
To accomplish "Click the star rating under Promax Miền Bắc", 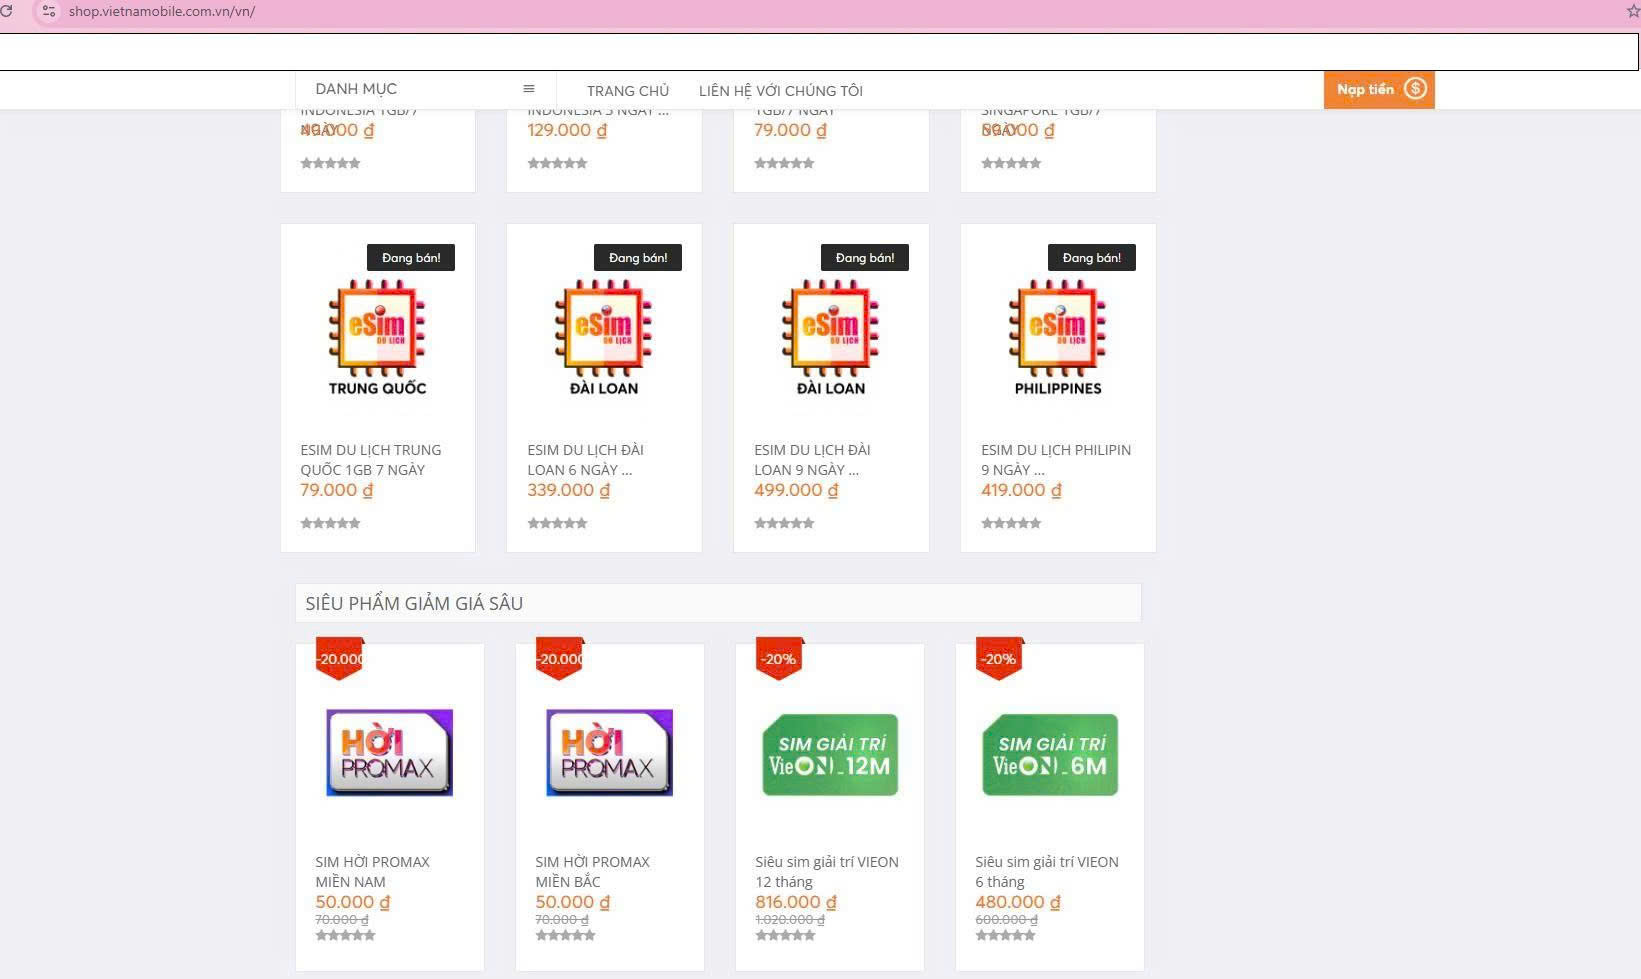I will pyautogui.click(x=566, y=936).
